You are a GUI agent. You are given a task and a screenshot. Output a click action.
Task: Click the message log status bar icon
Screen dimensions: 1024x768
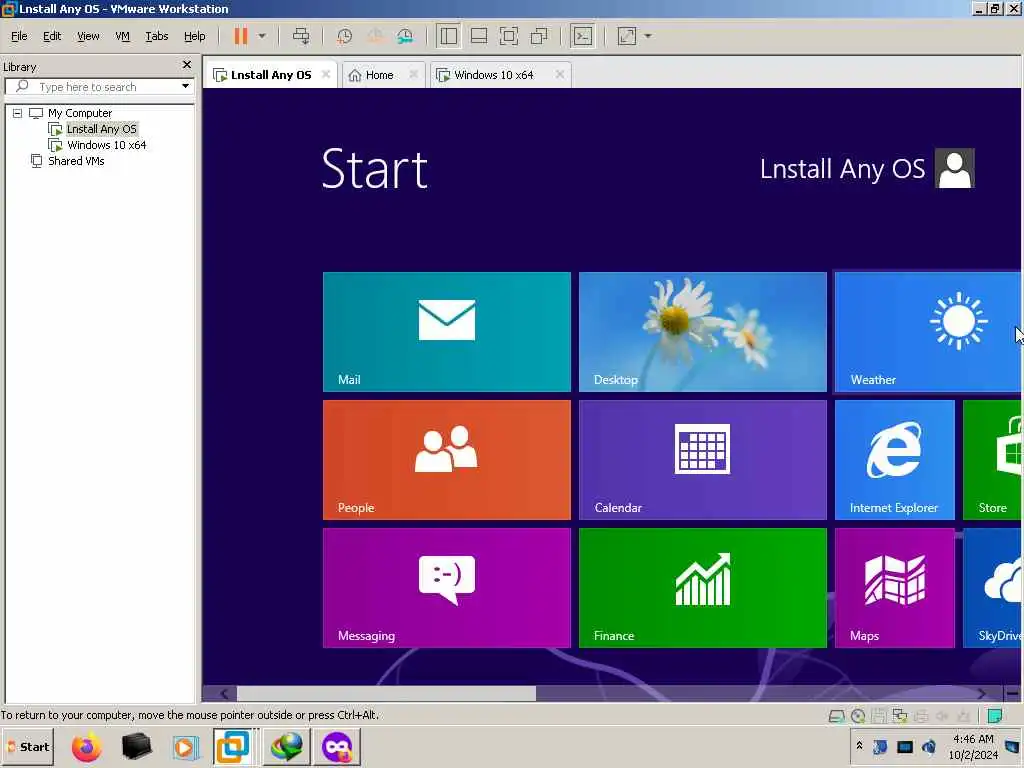tap(995, 716)
